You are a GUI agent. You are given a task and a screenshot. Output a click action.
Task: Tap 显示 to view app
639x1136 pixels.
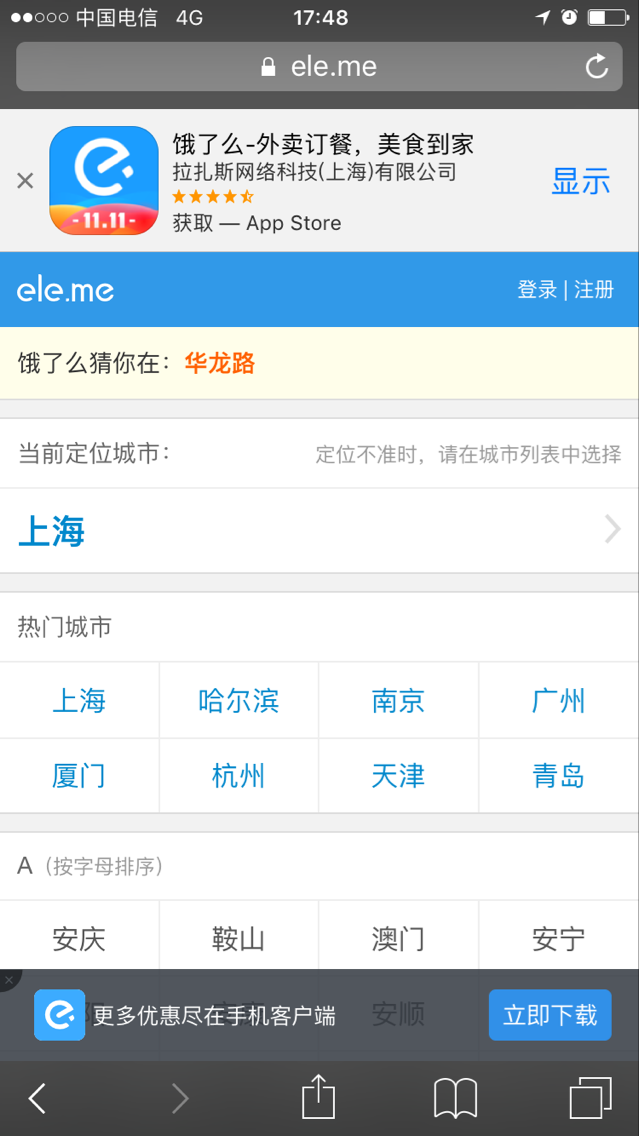click(x=580, y=181)
